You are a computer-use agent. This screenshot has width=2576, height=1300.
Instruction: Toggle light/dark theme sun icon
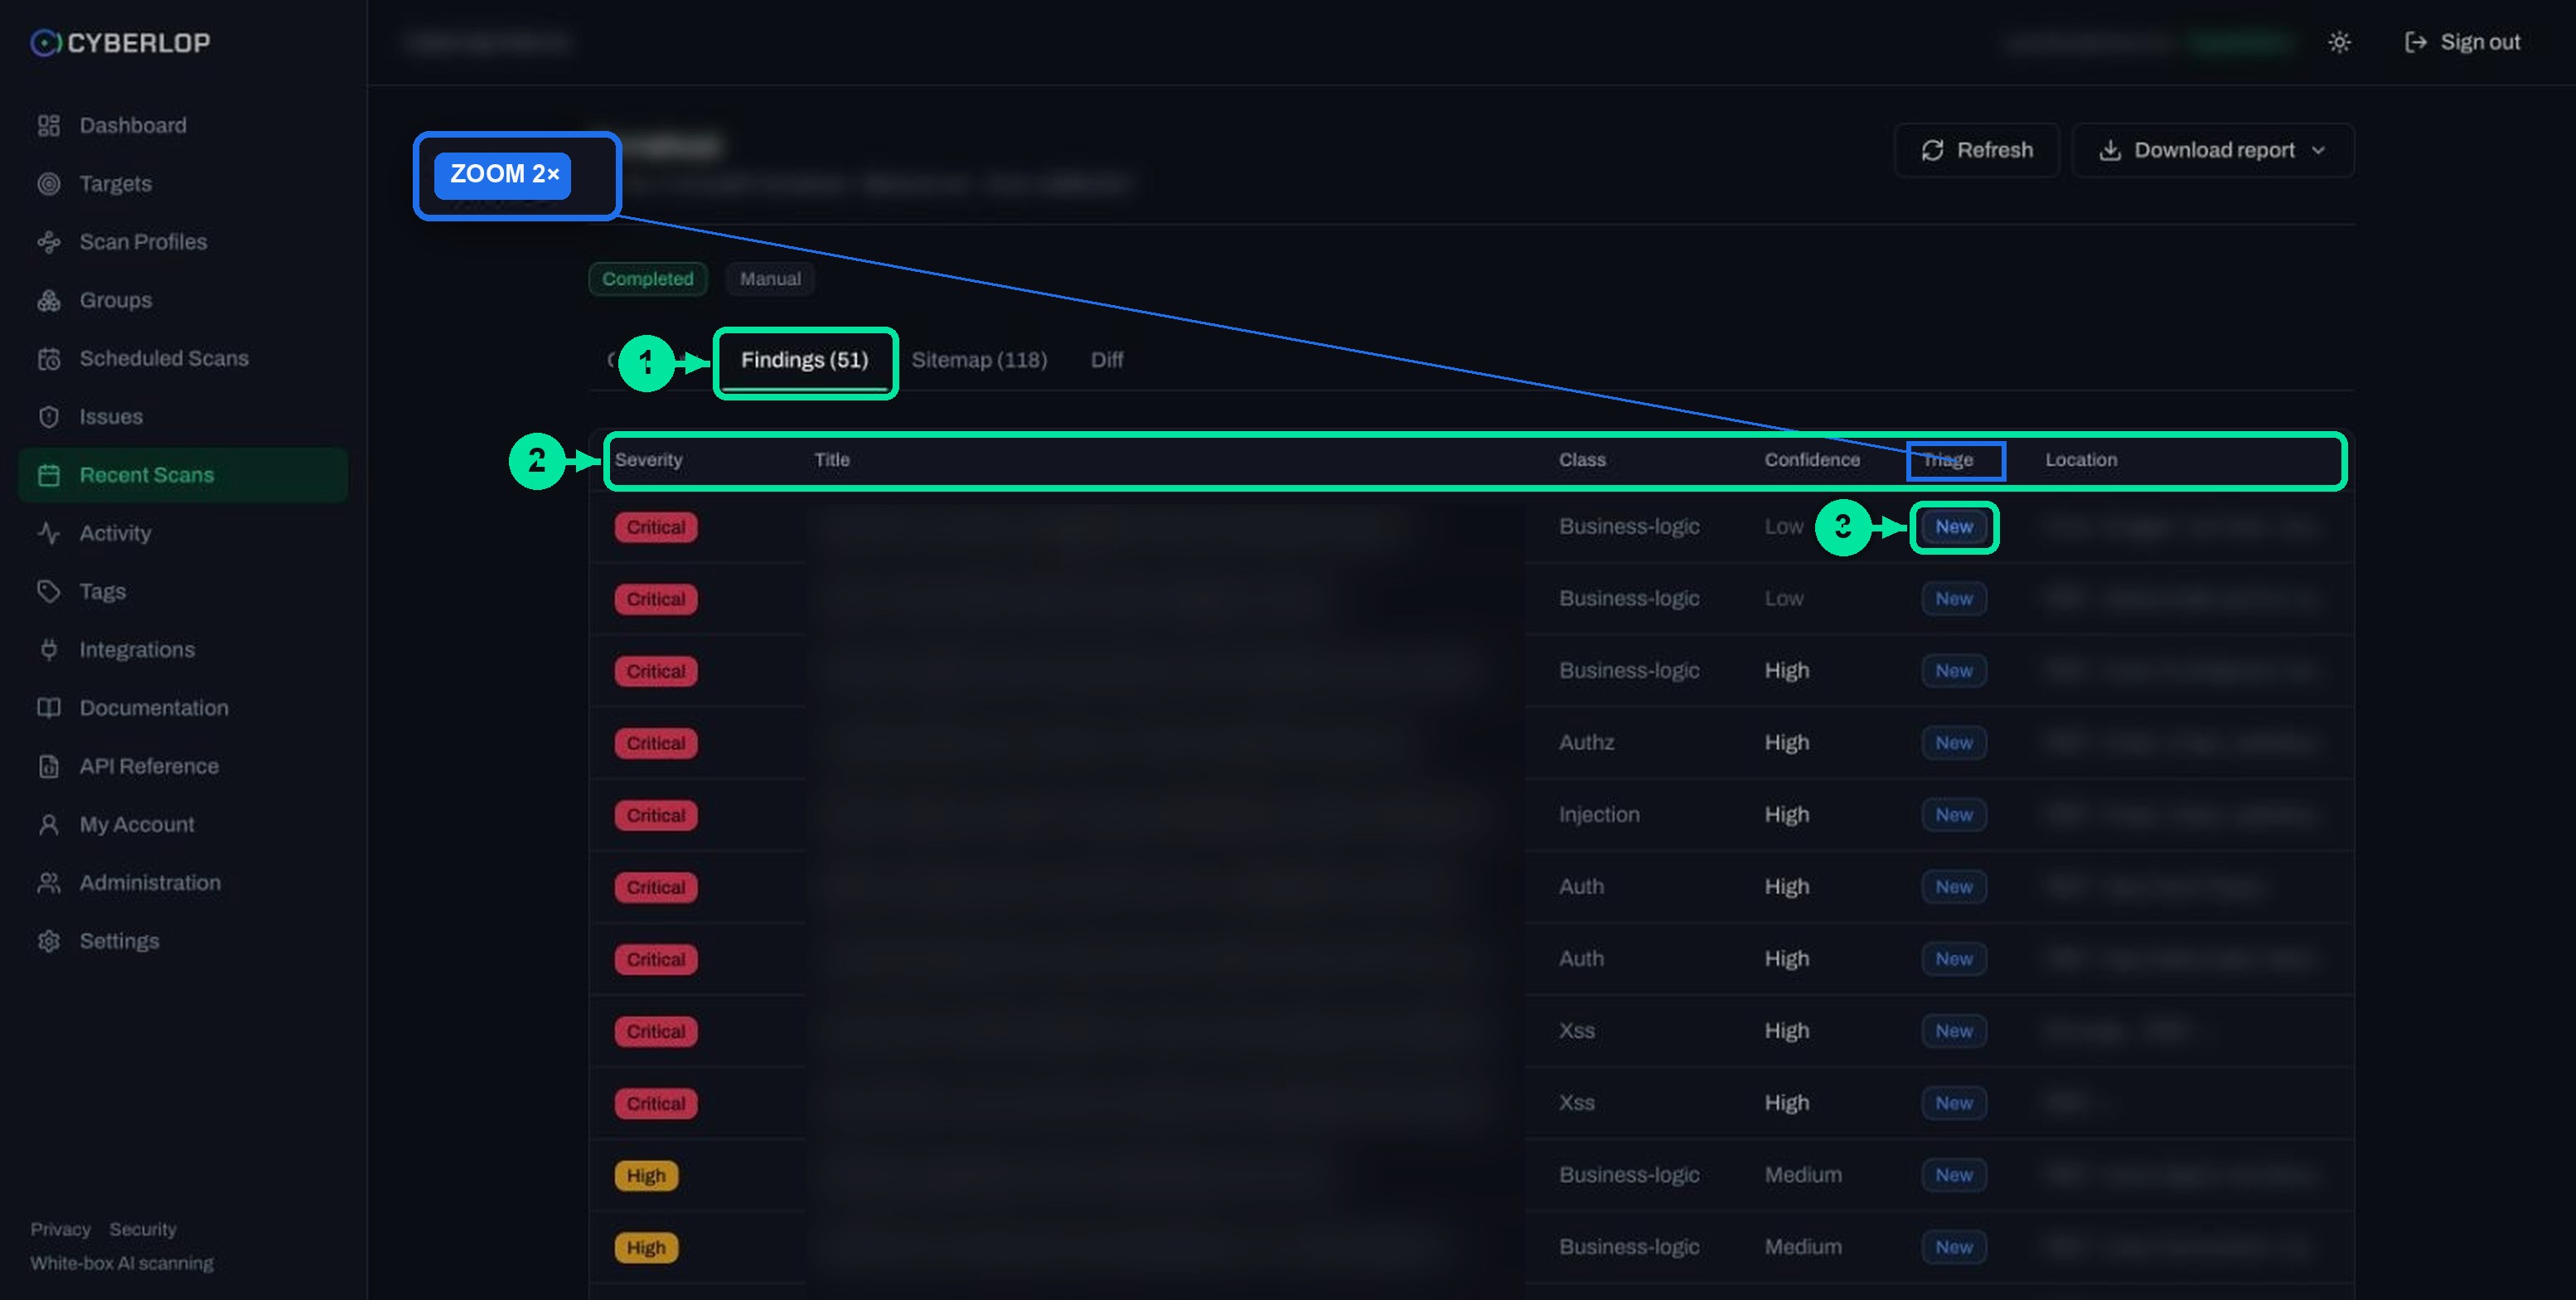(2338, 42)
